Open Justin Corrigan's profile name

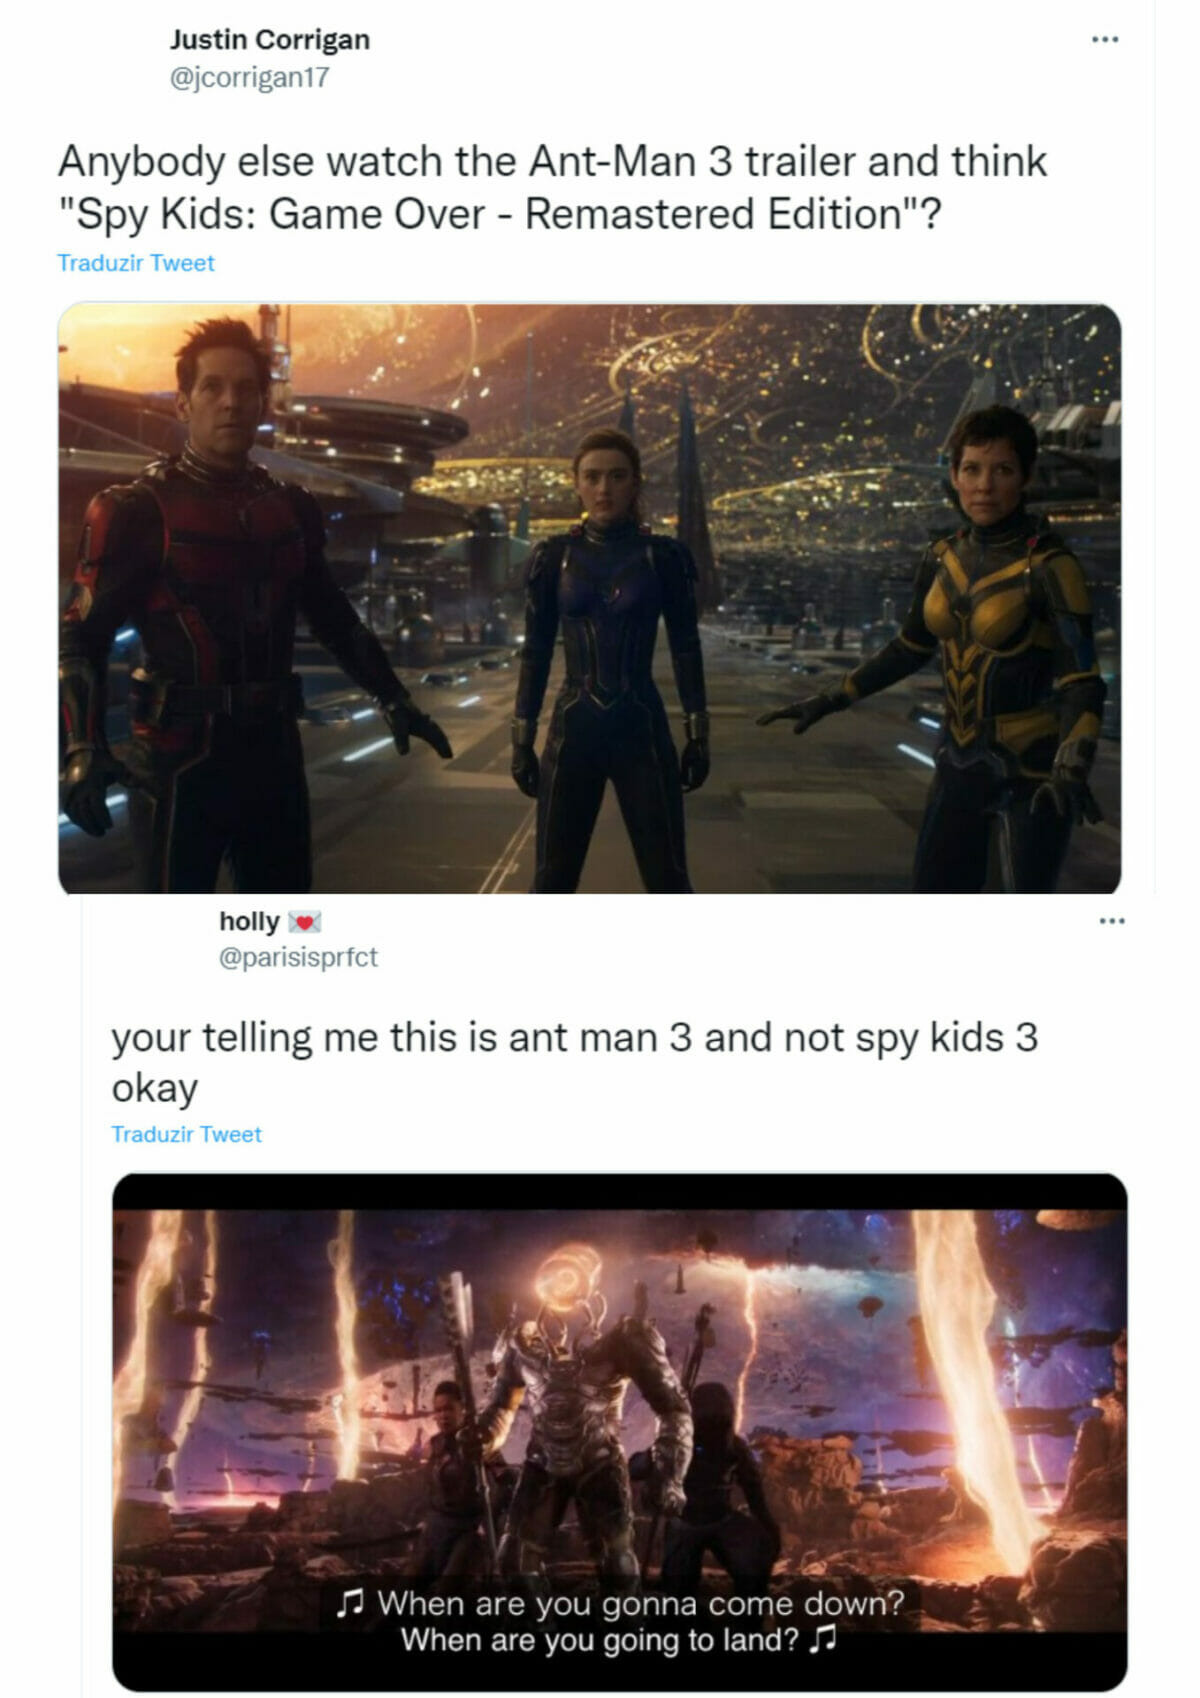(x=269, y=39)
